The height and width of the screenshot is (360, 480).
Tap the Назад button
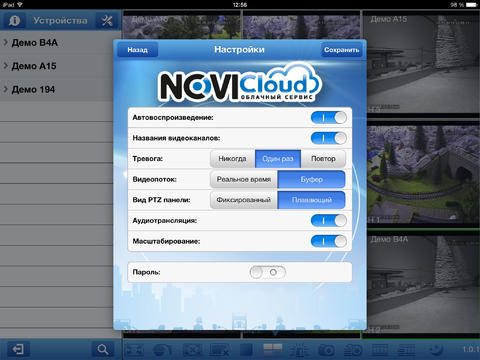[138, 50]
